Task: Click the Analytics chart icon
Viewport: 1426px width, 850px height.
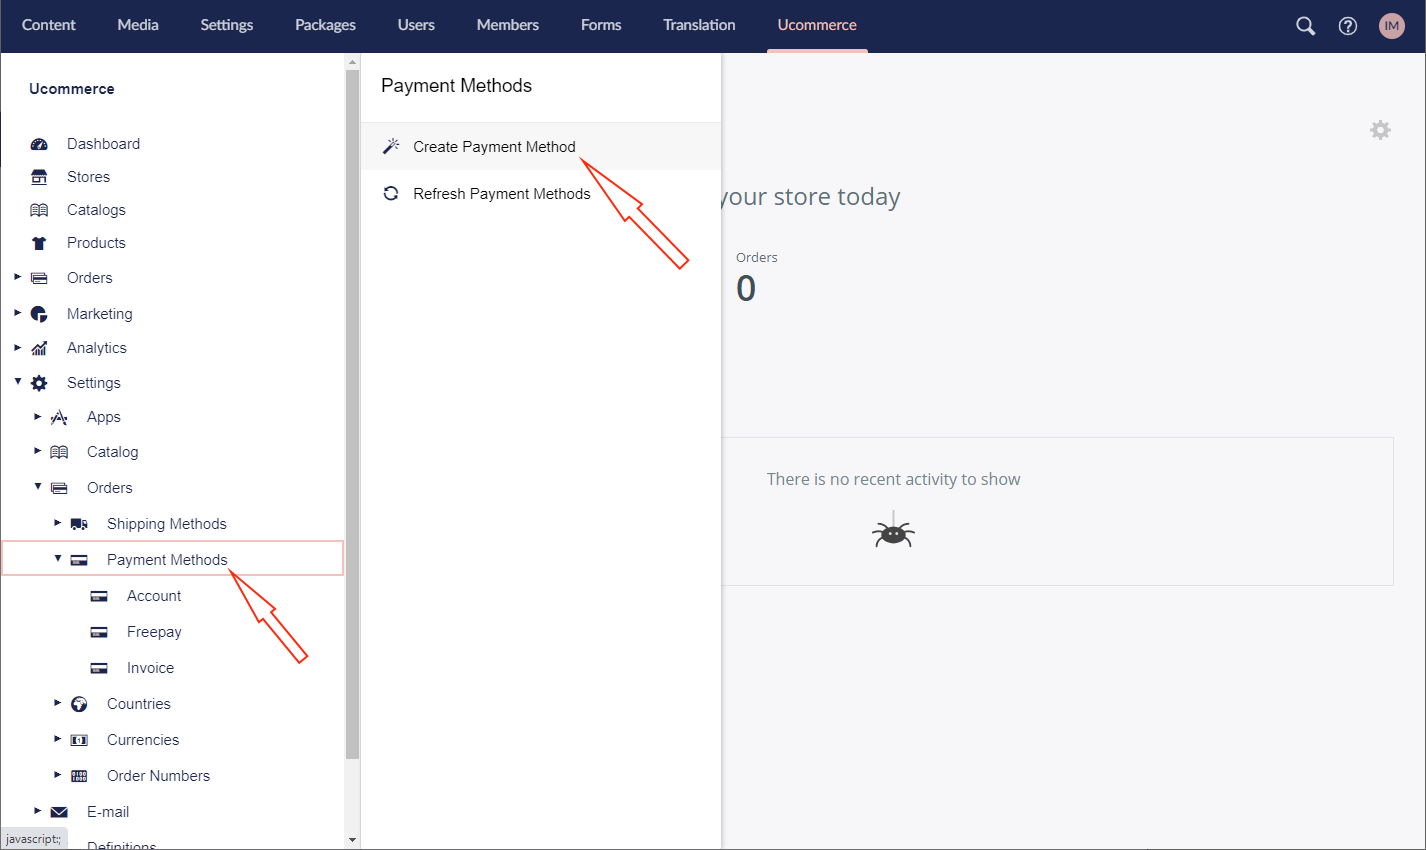Action: 38,347
